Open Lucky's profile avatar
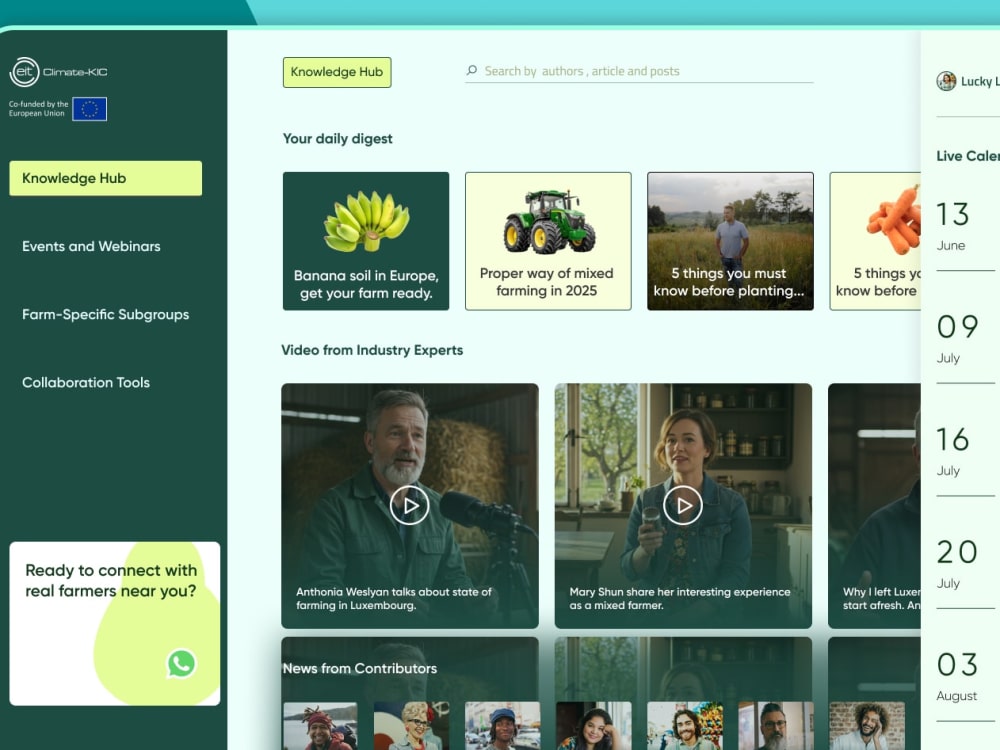 click(946, 81)
